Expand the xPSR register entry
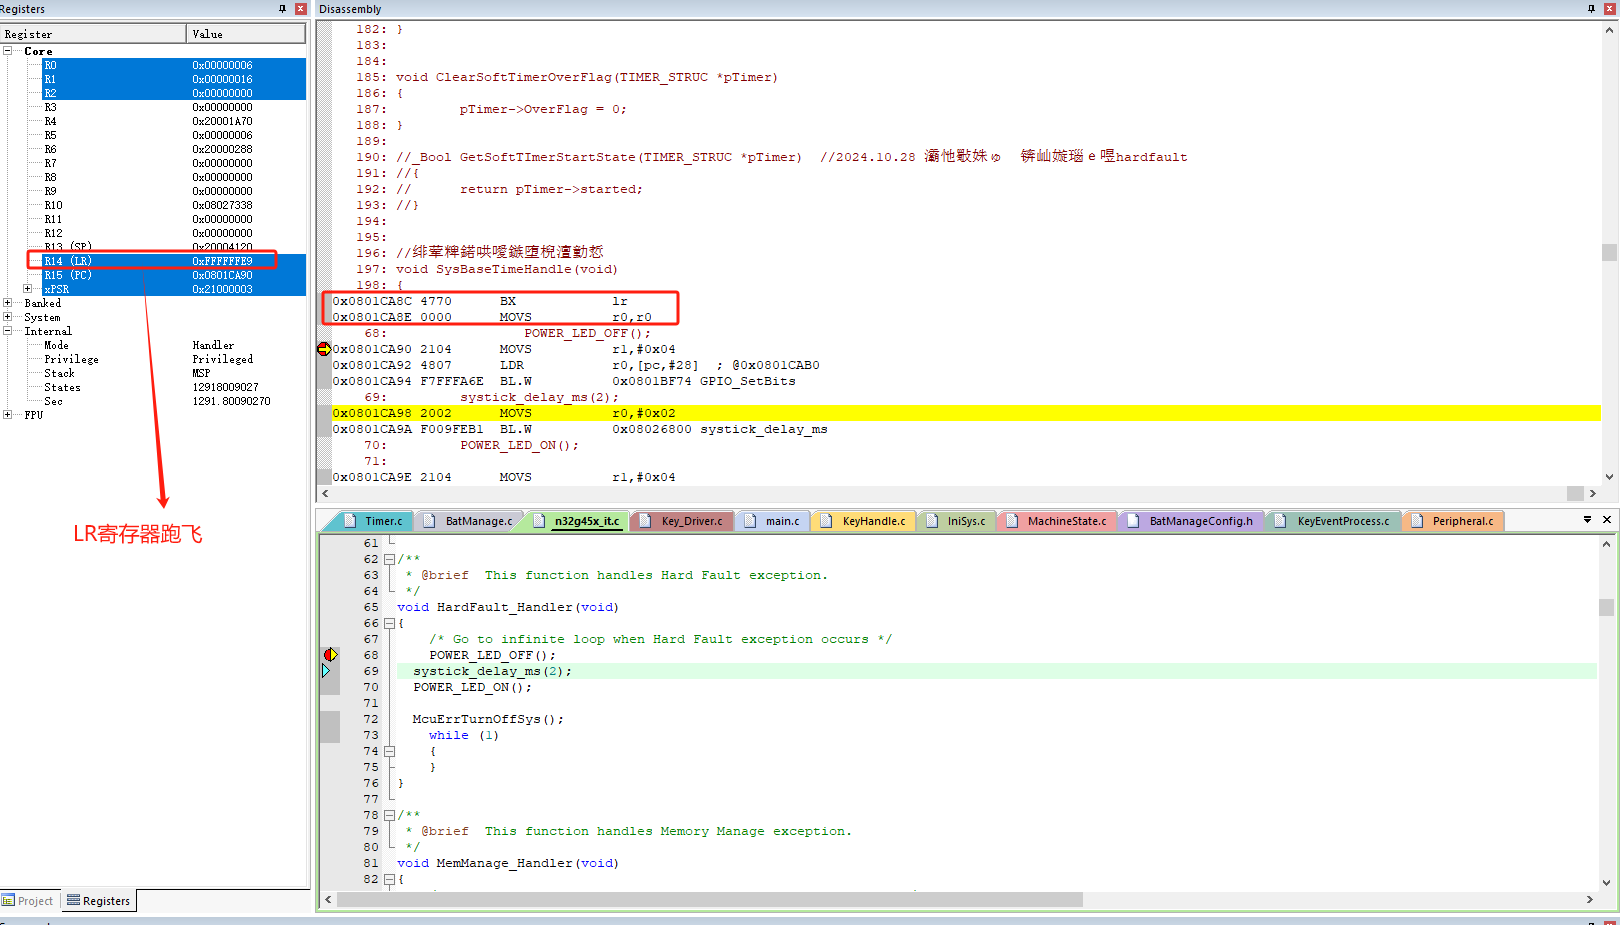Screen dimensions: 1622x925 (27, 288)
